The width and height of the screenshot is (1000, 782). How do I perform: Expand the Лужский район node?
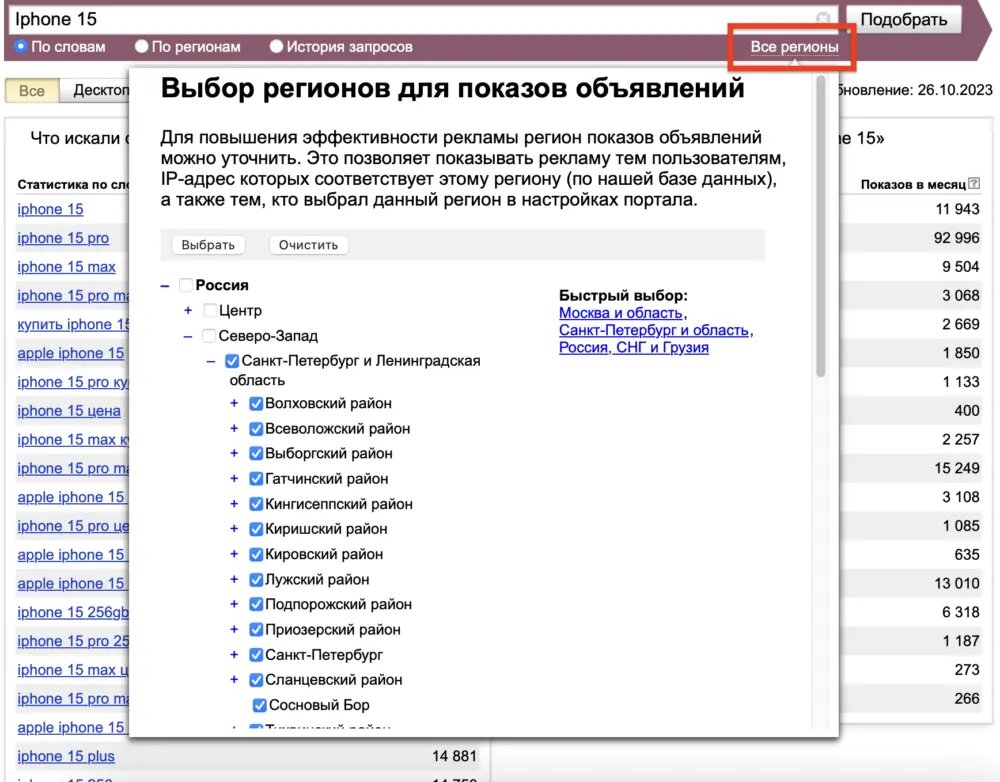click(x=234, y=580)
